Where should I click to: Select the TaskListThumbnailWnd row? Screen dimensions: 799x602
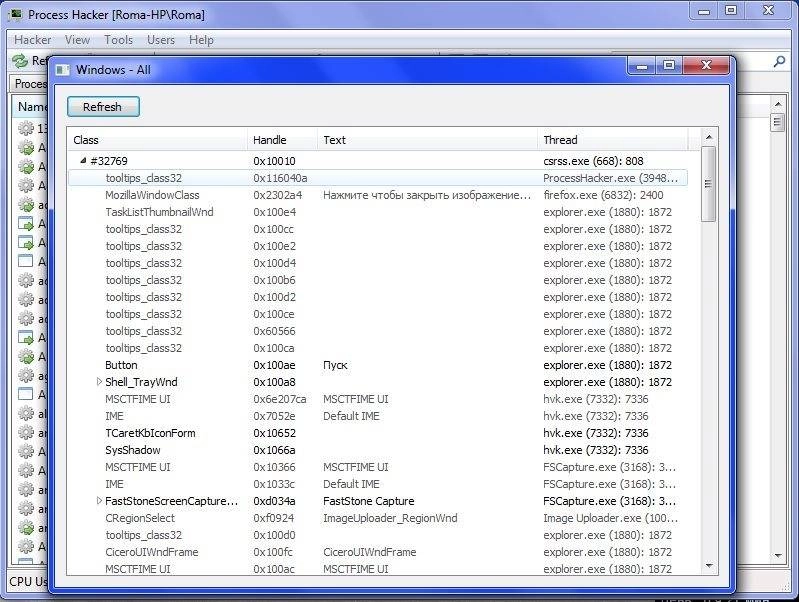(x=378, y=212)
